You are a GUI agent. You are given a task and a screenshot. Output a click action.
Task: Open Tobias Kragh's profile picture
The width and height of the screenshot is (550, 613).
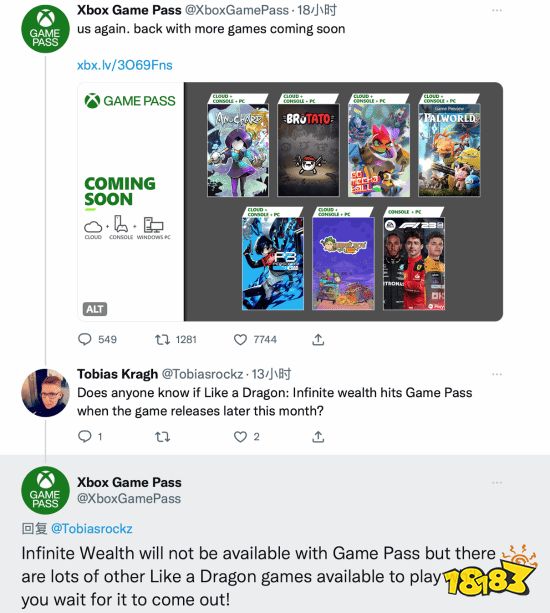pyautogui.click(x=45, y=393)
